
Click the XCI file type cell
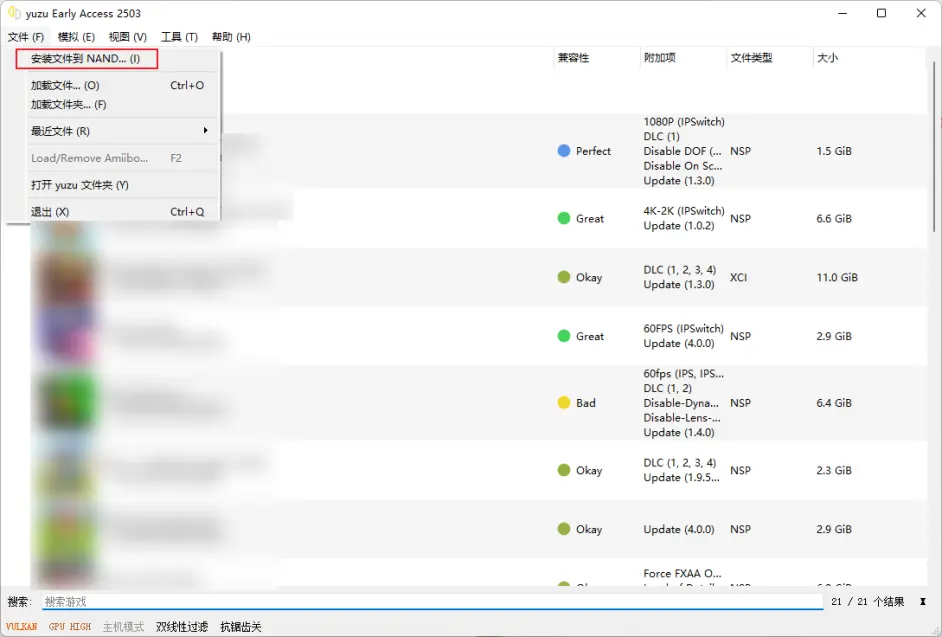(x=738, y=278)
